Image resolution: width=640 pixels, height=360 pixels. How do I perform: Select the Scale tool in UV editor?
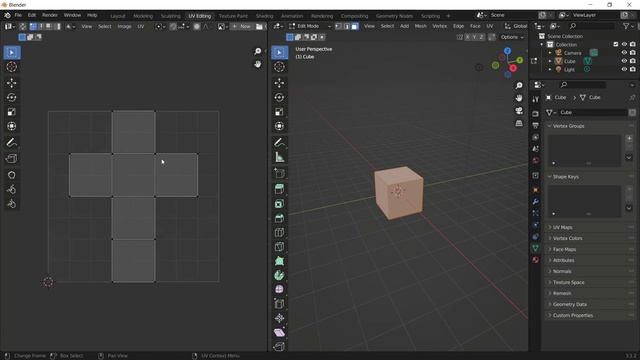click(11, 112)
